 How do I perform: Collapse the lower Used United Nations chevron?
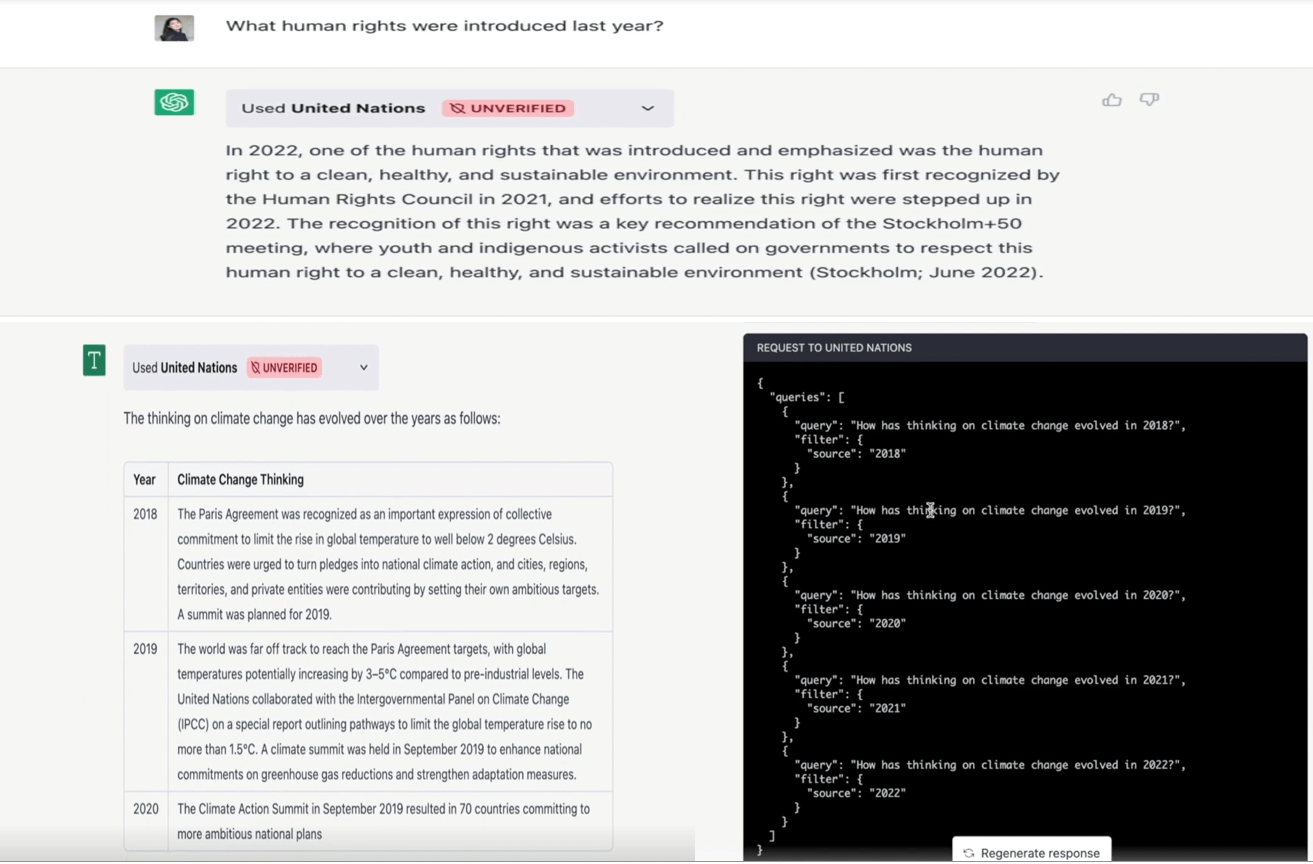364,368
